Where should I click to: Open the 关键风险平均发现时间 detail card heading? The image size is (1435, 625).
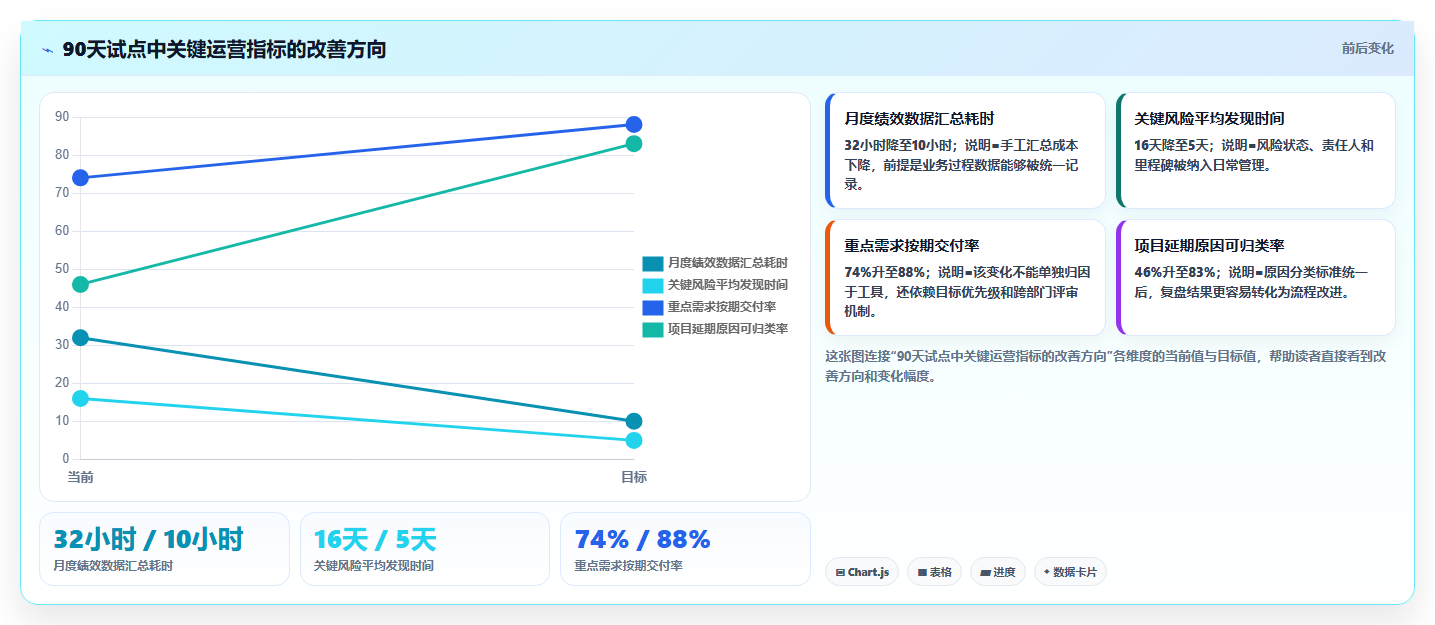click(x=1209, y=118)
